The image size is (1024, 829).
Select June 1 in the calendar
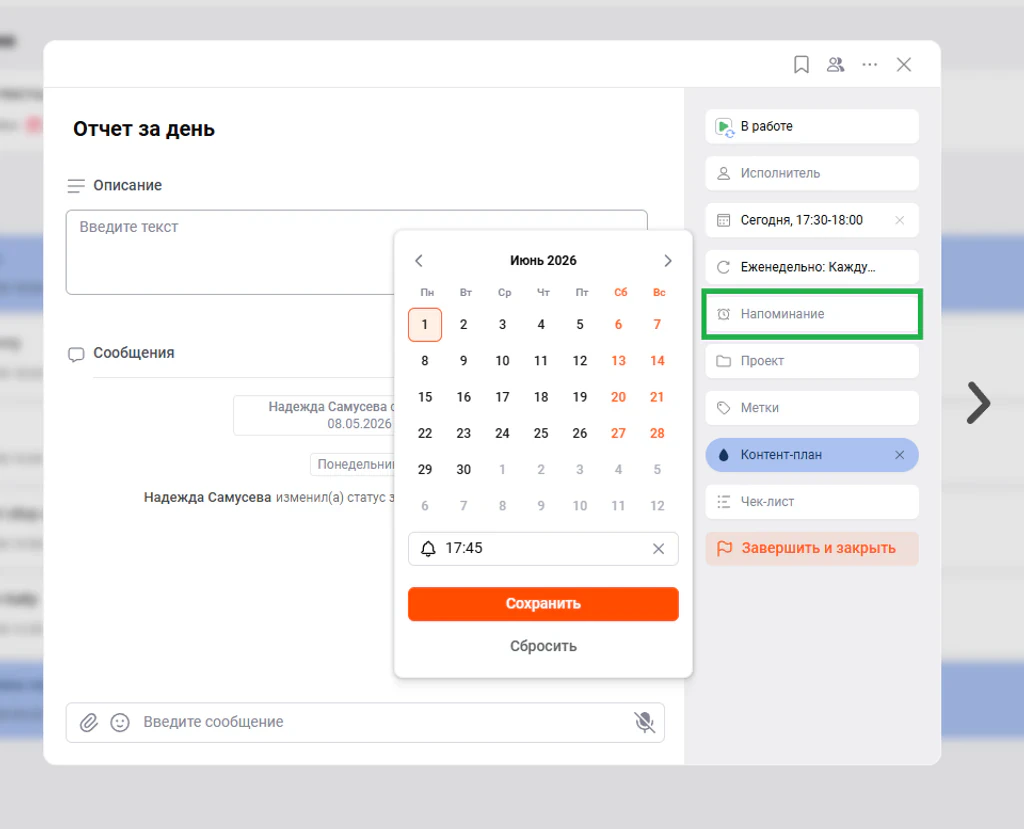tap(424, 325)
